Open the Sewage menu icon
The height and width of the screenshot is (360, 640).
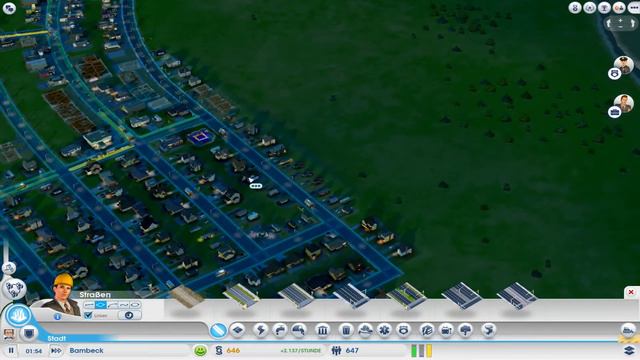point(299,330)
